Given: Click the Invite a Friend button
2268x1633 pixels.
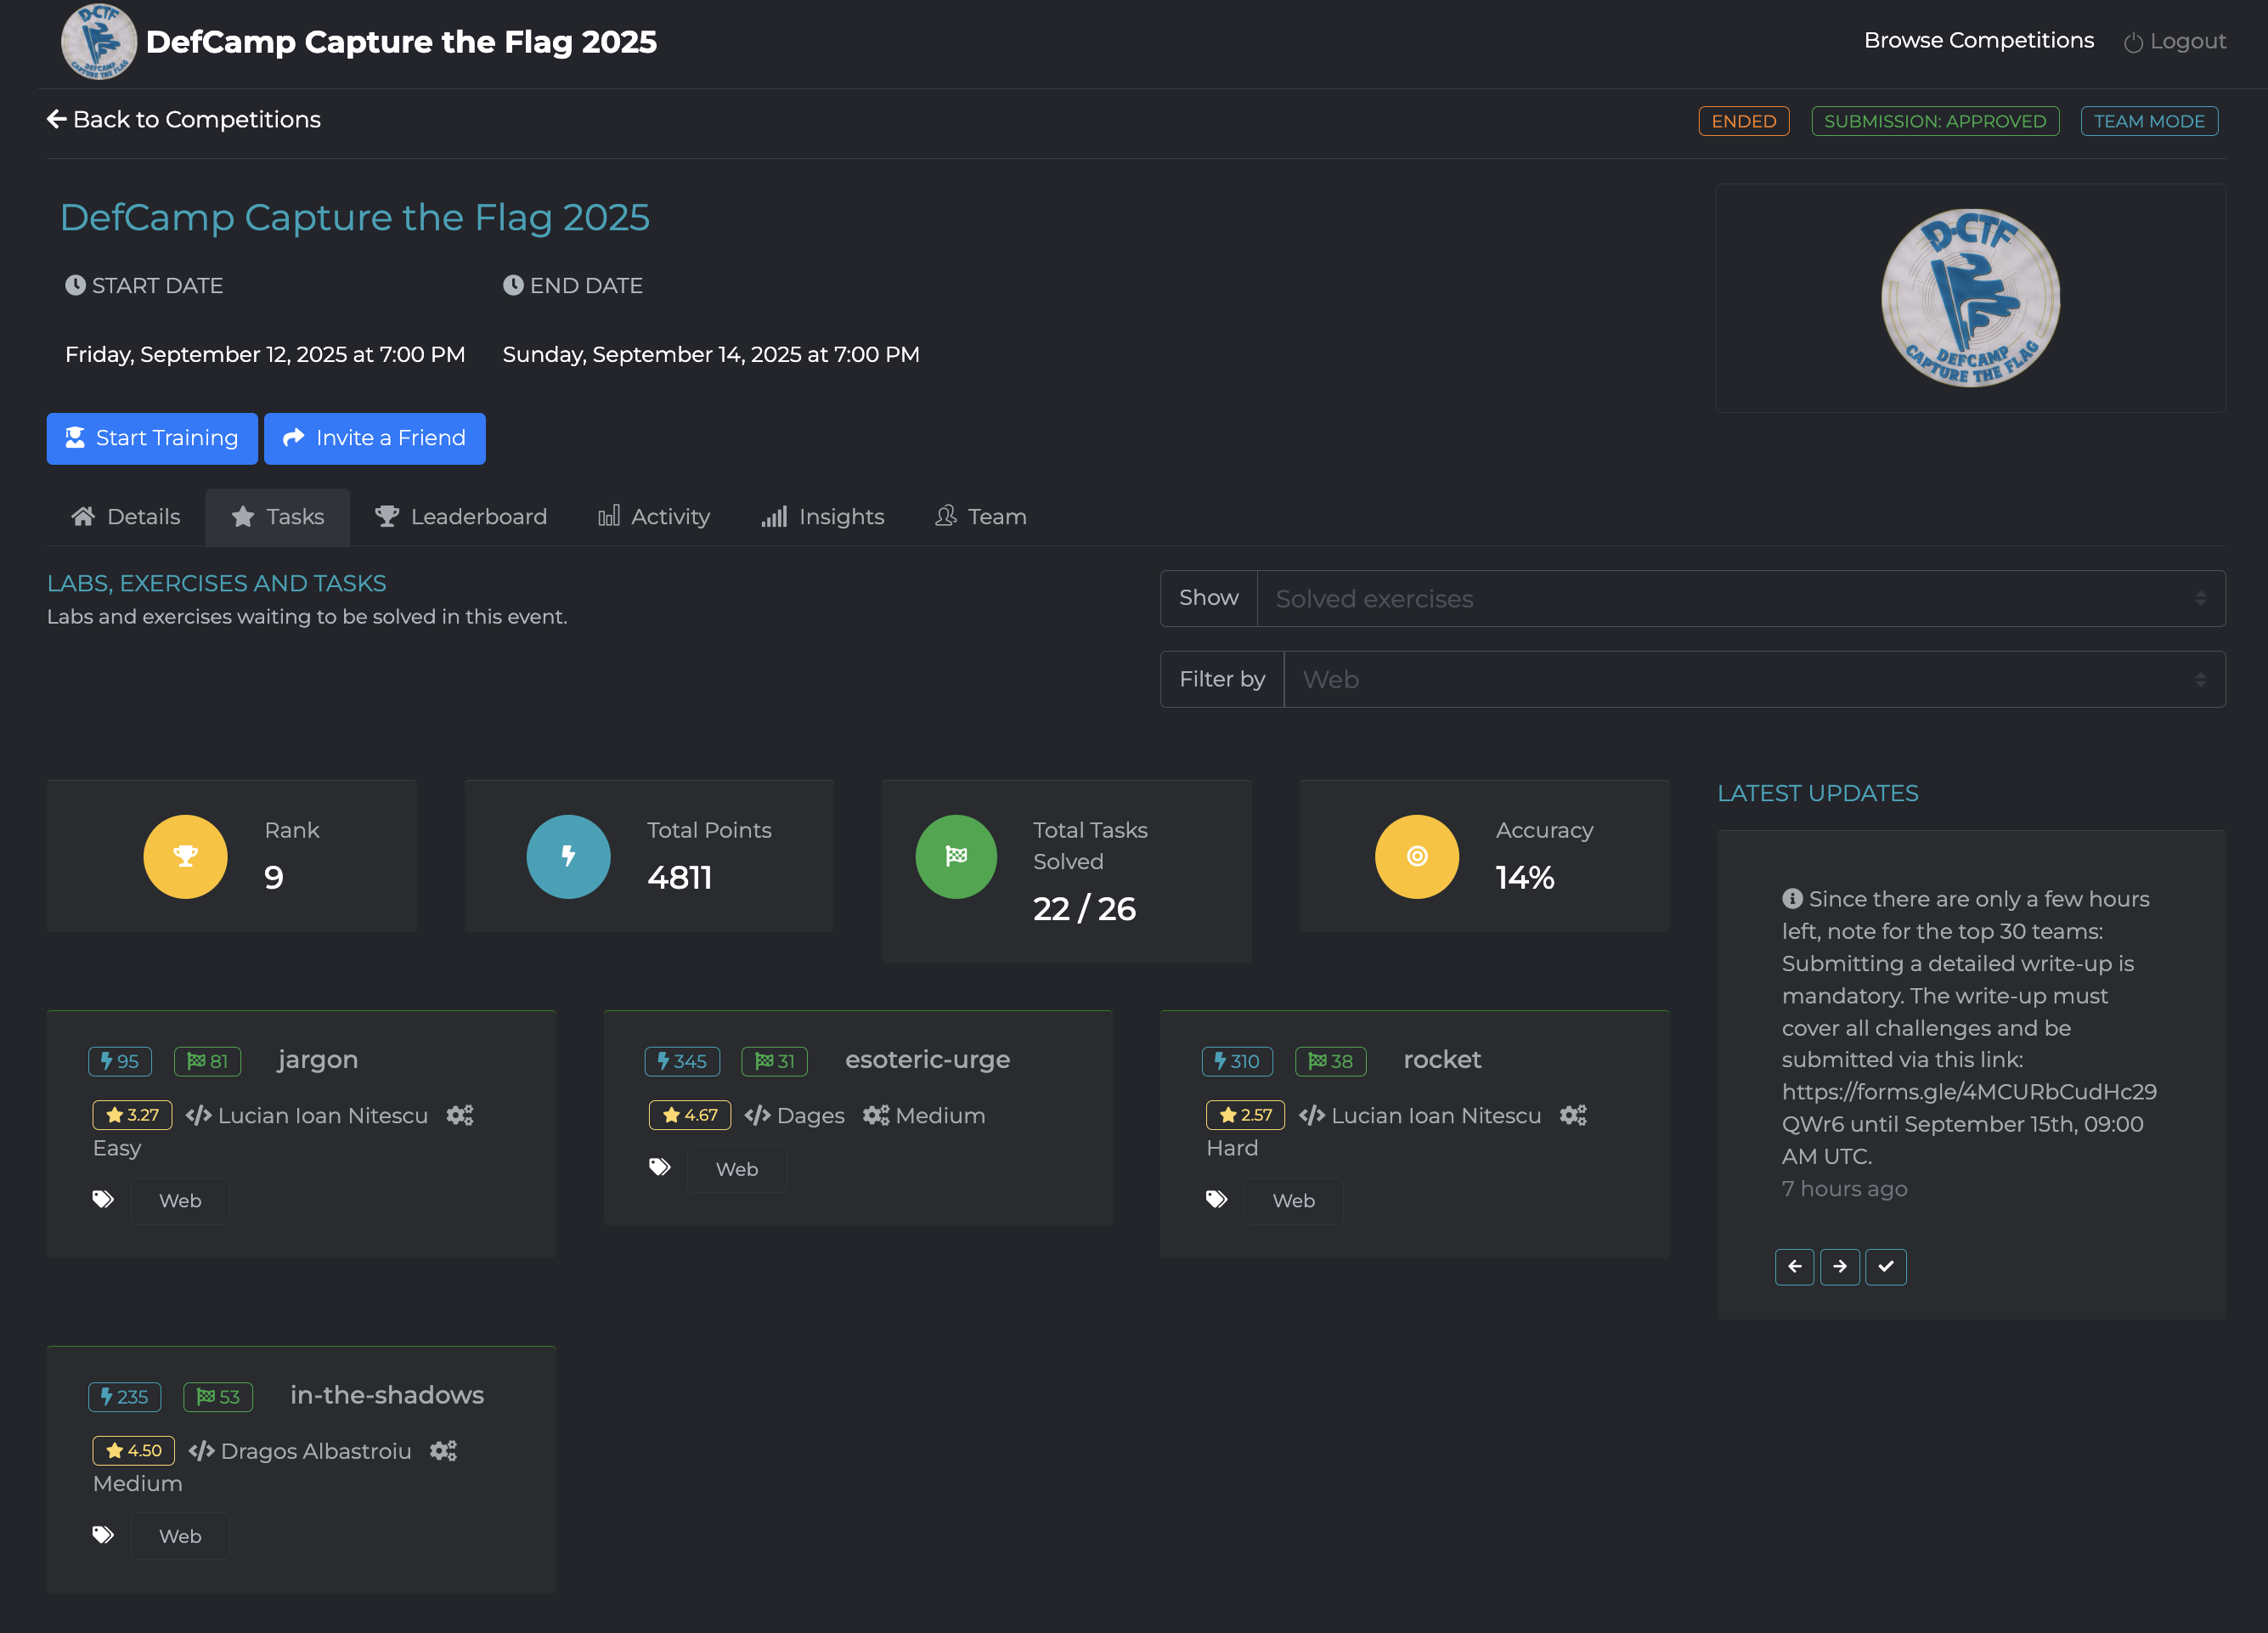Looking at the screenshot, I should tap(374, 438).
